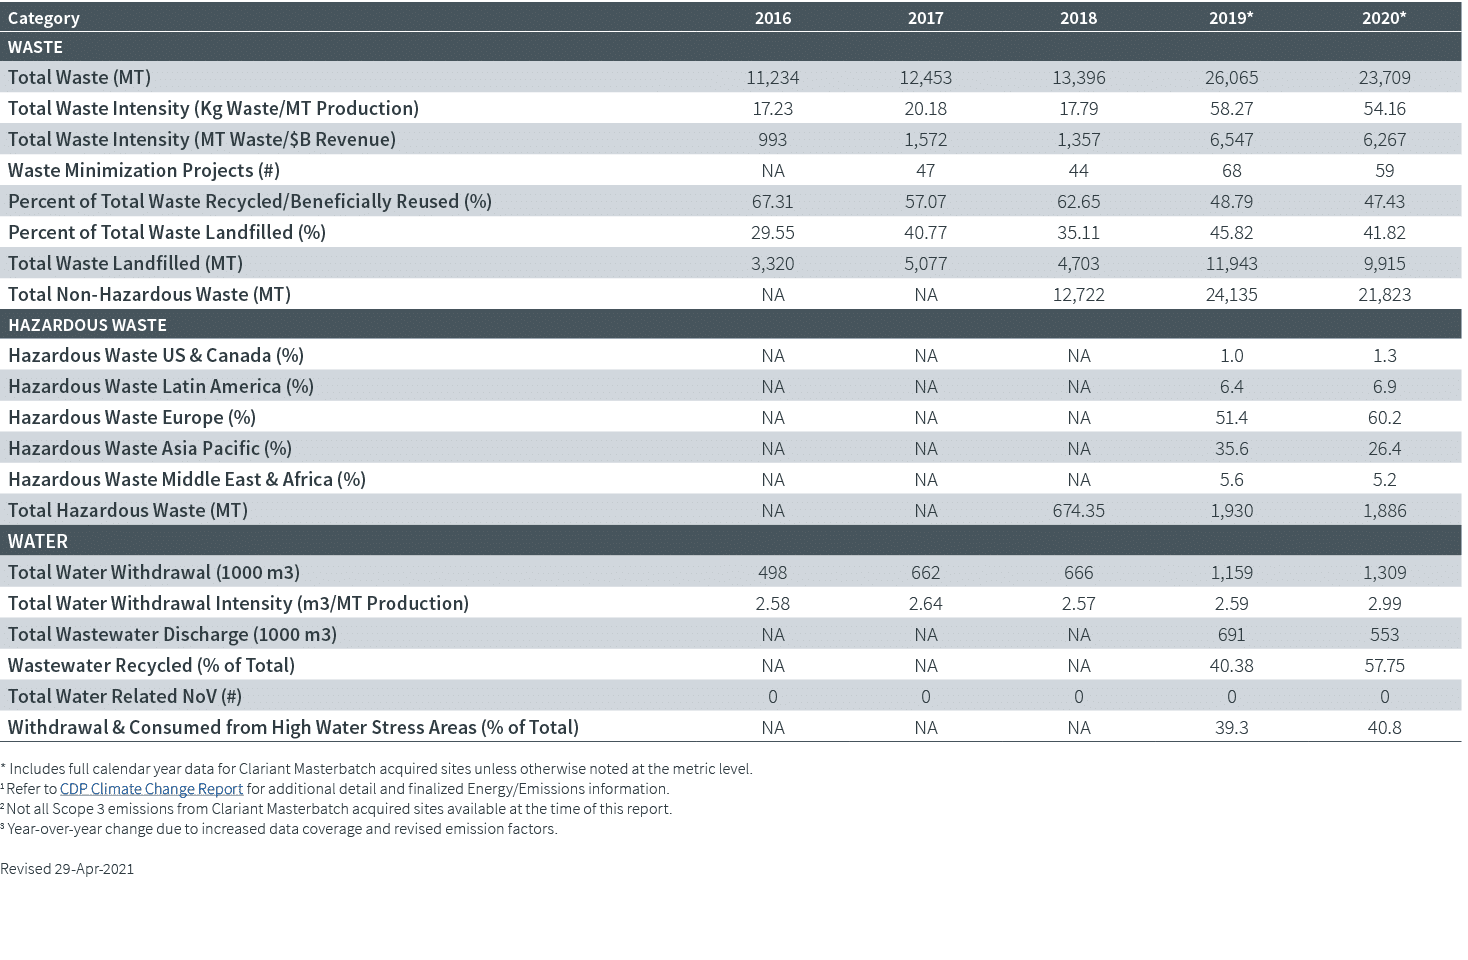Click the 2018 column header
1468x960 pixels.
pos(1079,17)
